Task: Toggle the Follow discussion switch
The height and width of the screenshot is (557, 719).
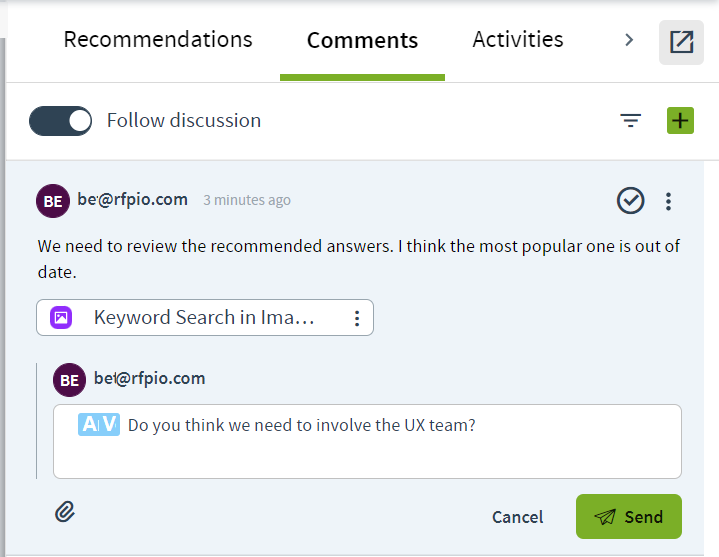Action: (61, 121)
